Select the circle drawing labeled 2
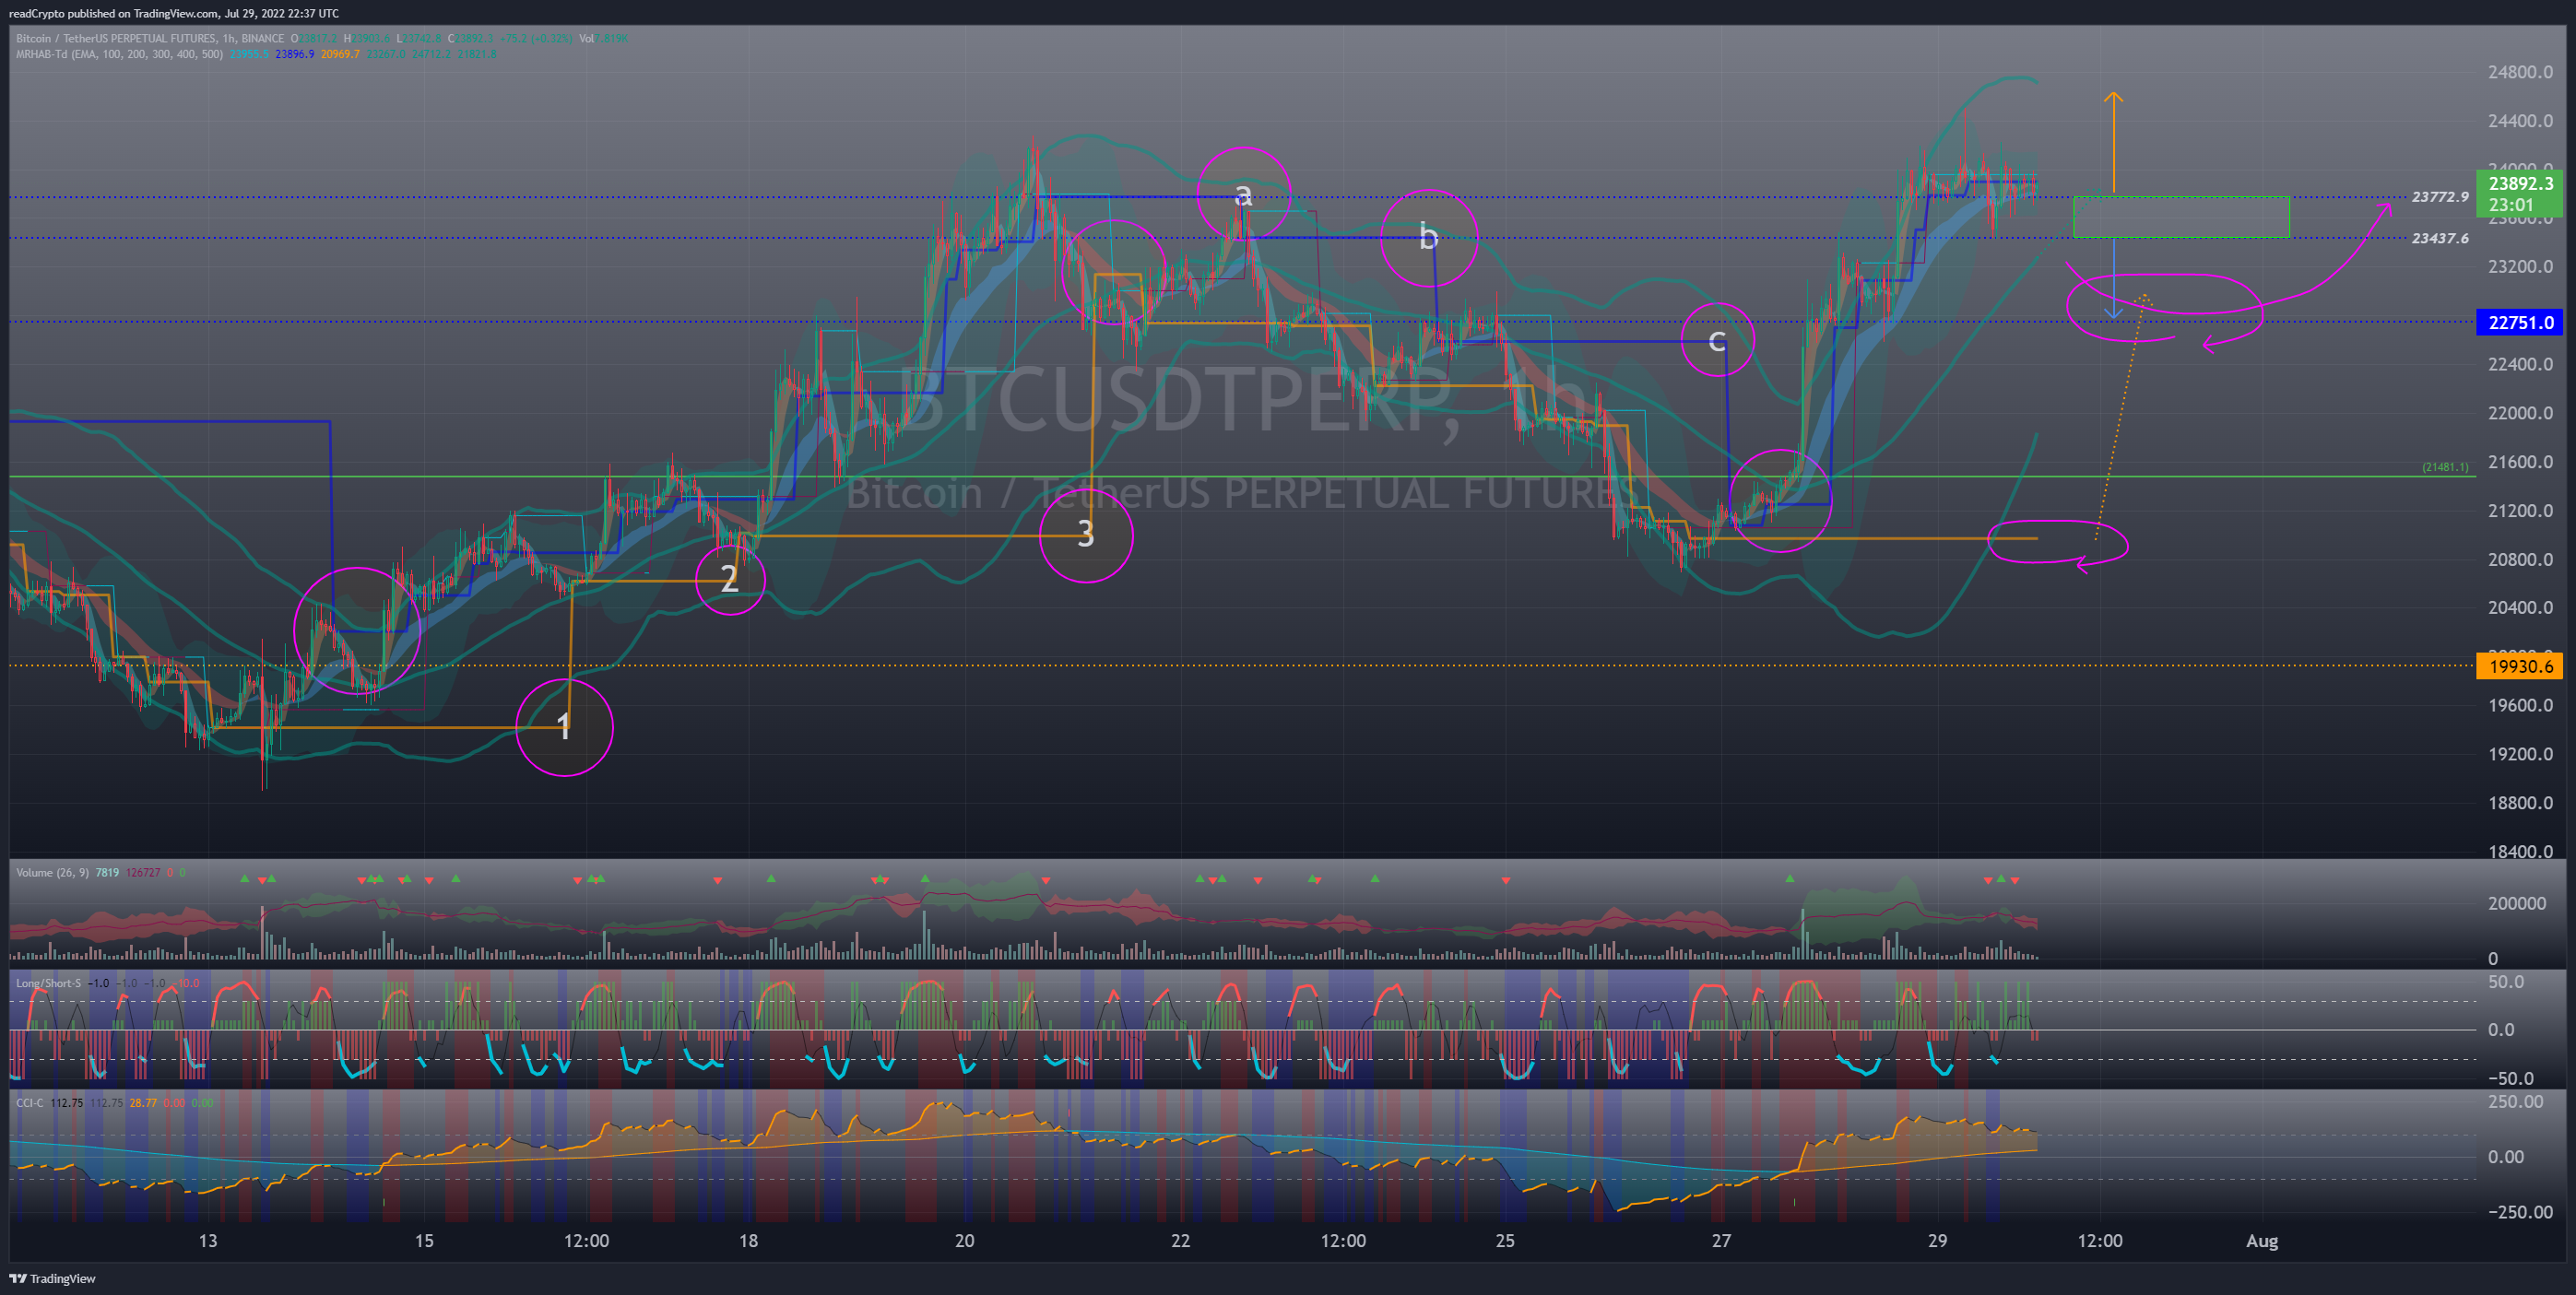The image size is (2576, 1295). point(730,579)
